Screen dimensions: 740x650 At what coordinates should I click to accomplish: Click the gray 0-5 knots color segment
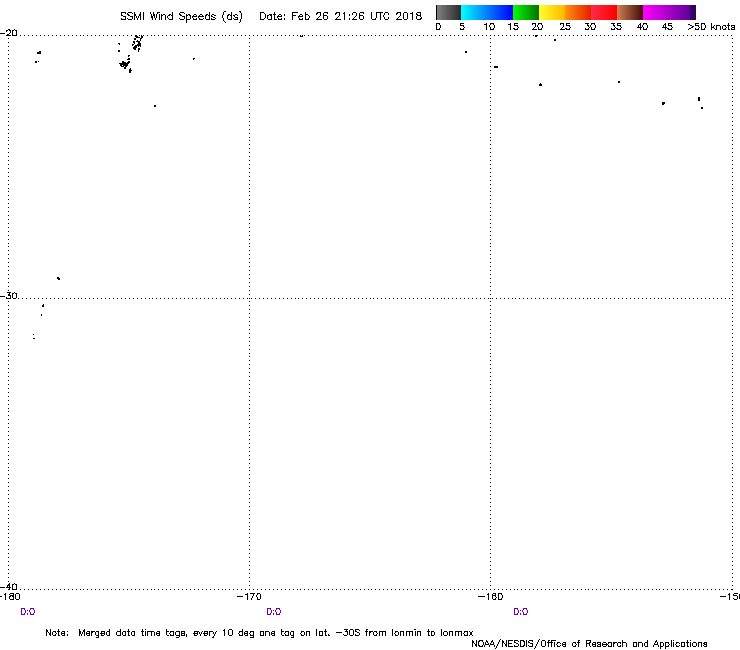point(448,13)
